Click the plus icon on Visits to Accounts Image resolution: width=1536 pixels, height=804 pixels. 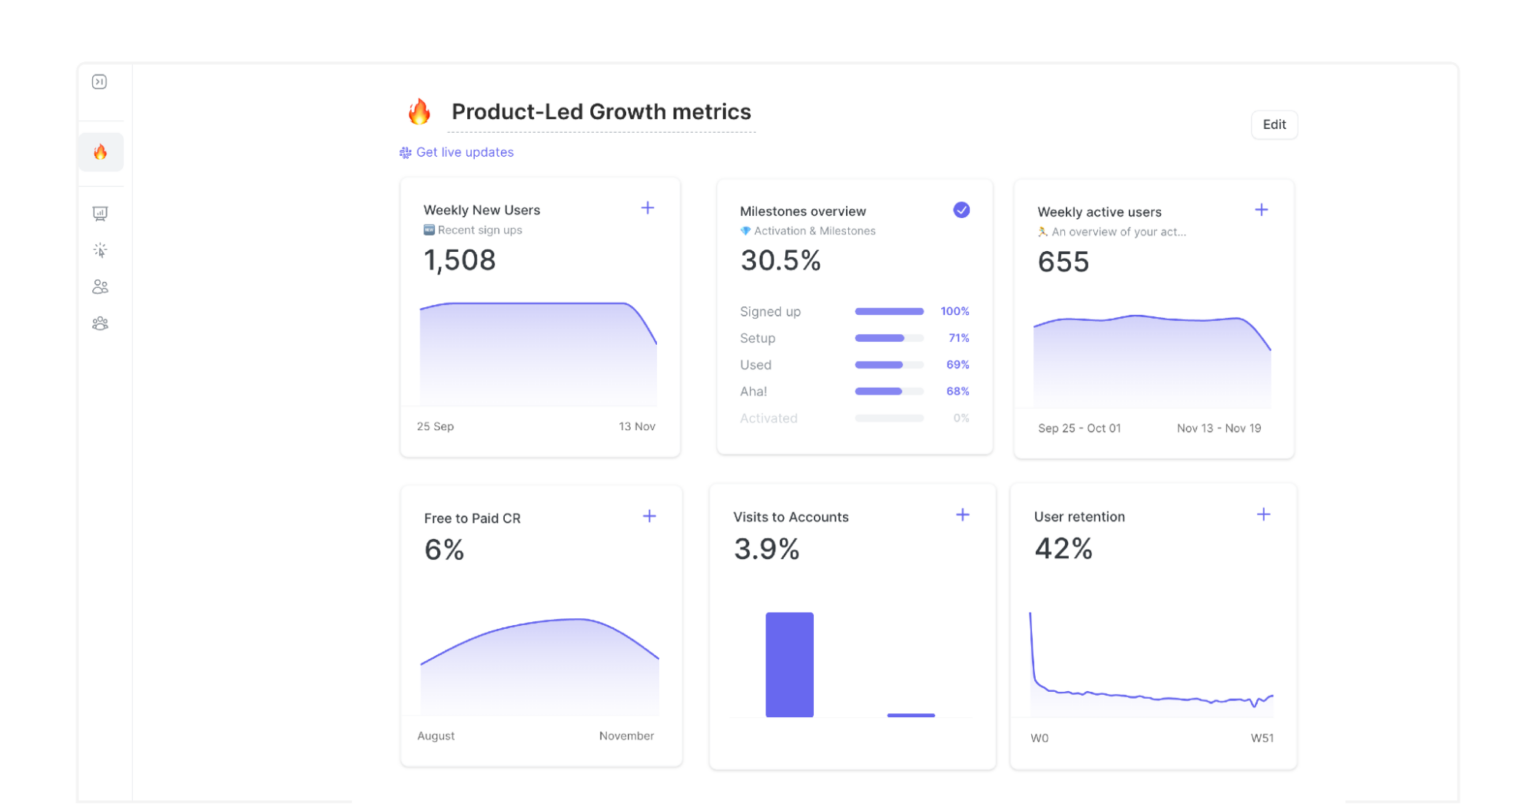[x=962, y=515]
